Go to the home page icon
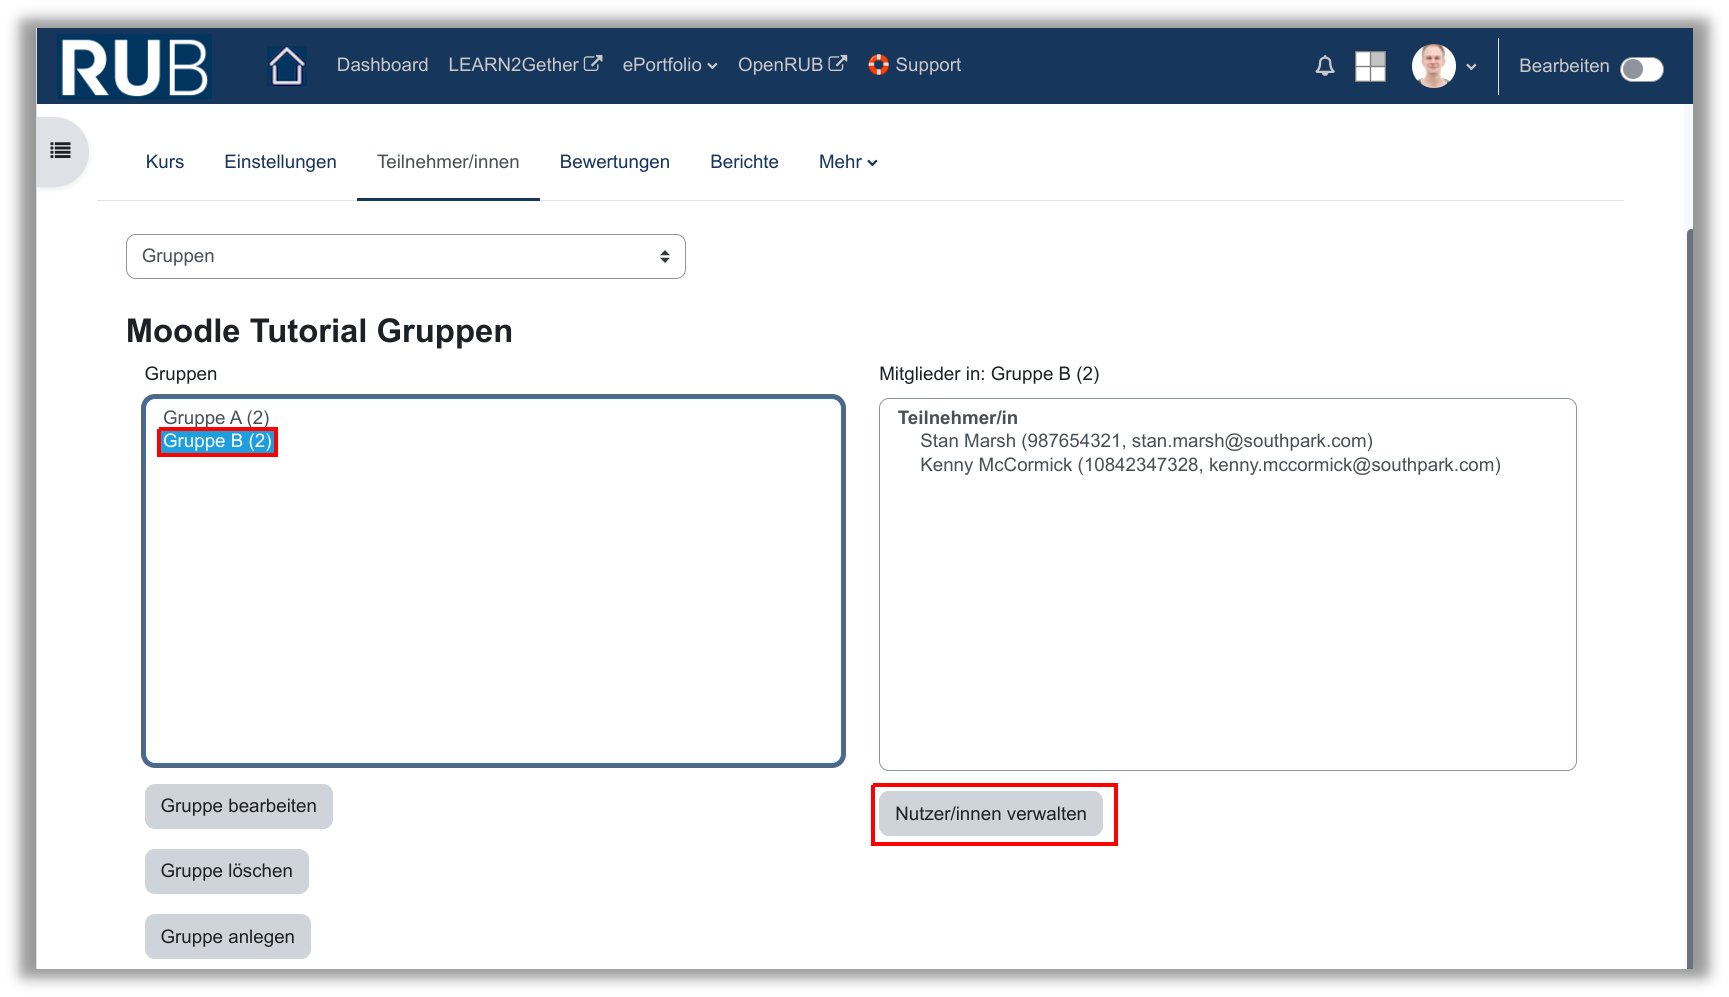This screenshot has height=997, width=1729. pos(287,66)
